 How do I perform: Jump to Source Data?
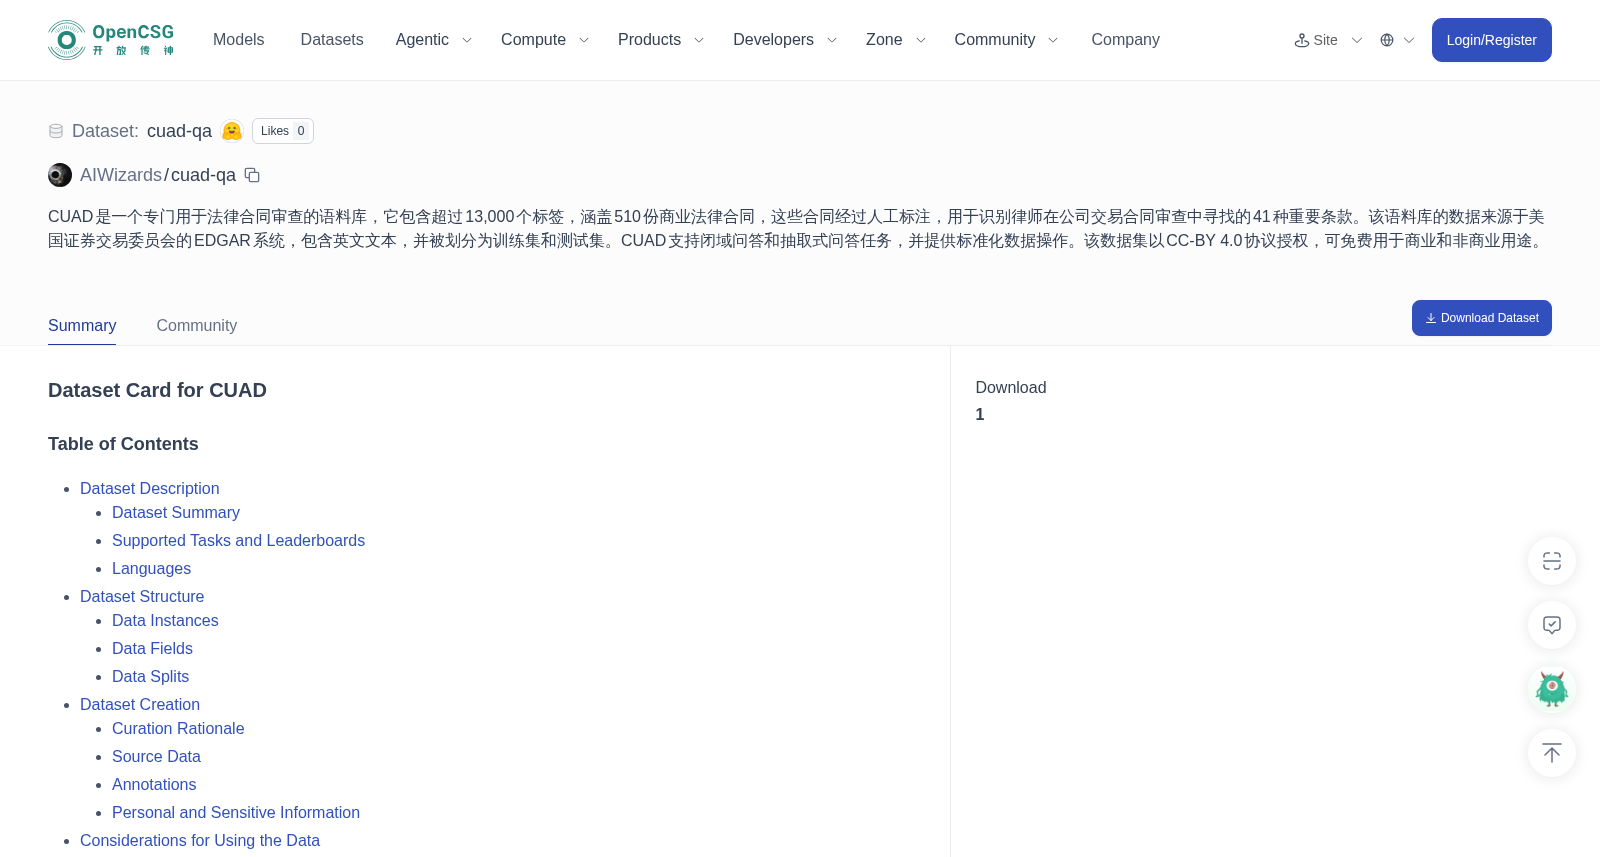pyautogui.click(x=156, y=756)
